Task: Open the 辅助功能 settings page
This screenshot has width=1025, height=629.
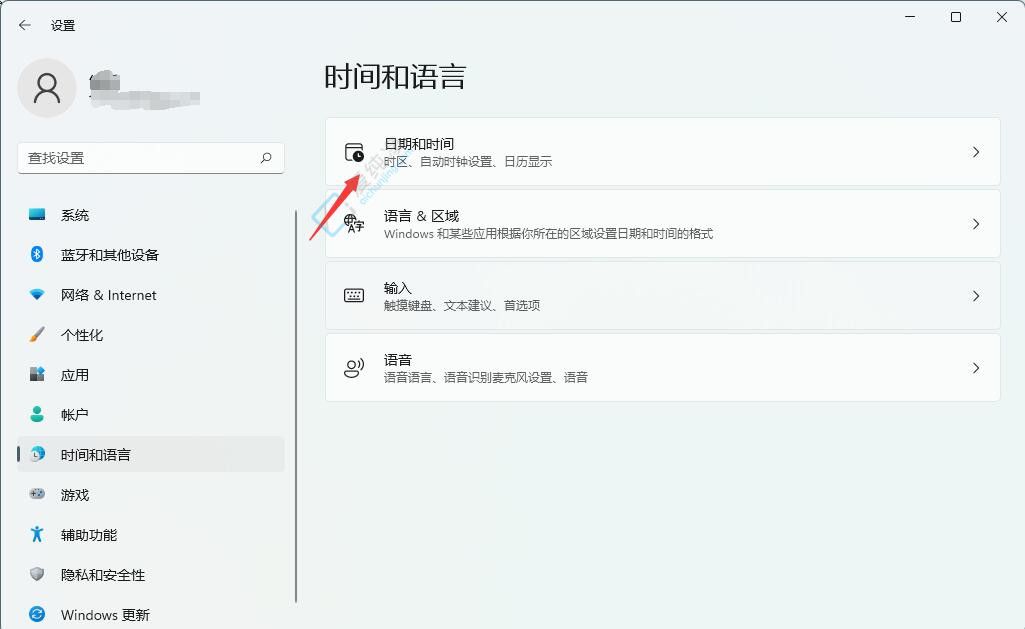Action: tap(90, 535)
